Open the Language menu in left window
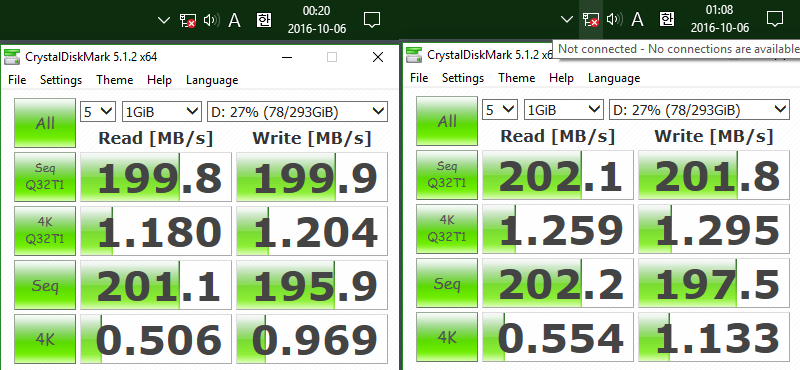This screenshot has width=800, height=370. 212,80
